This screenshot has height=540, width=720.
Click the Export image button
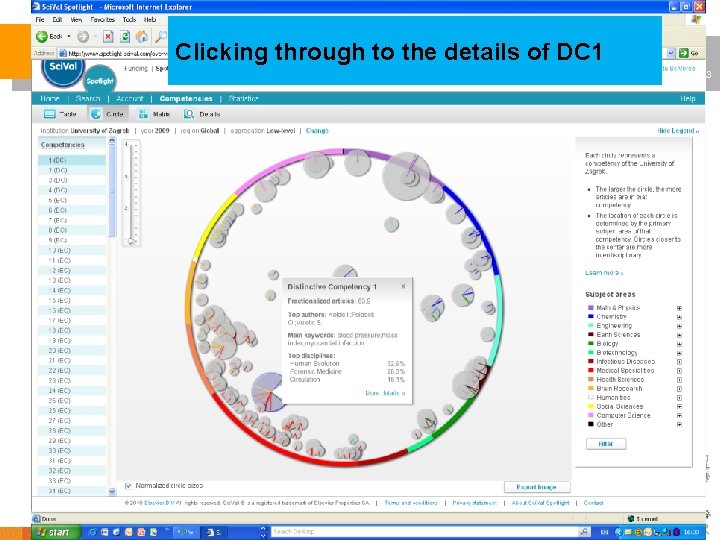[537, 487]
